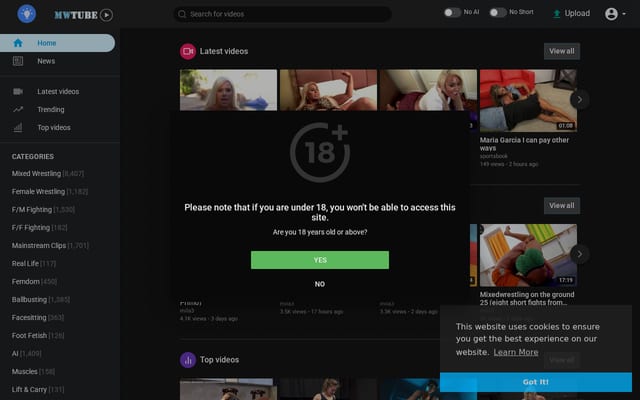The width and height of the screenshot is (640, 400).
Task: Click the lightbulb theme icon
Action: pyautogui.click(x=27, y=14)
